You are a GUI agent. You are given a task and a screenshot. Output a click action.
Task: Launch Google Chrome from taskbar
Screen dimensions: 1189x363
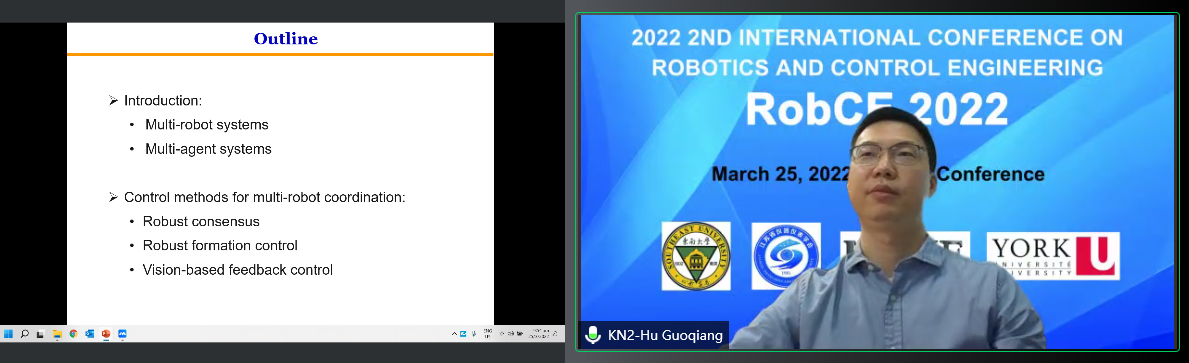click(74, 333)
